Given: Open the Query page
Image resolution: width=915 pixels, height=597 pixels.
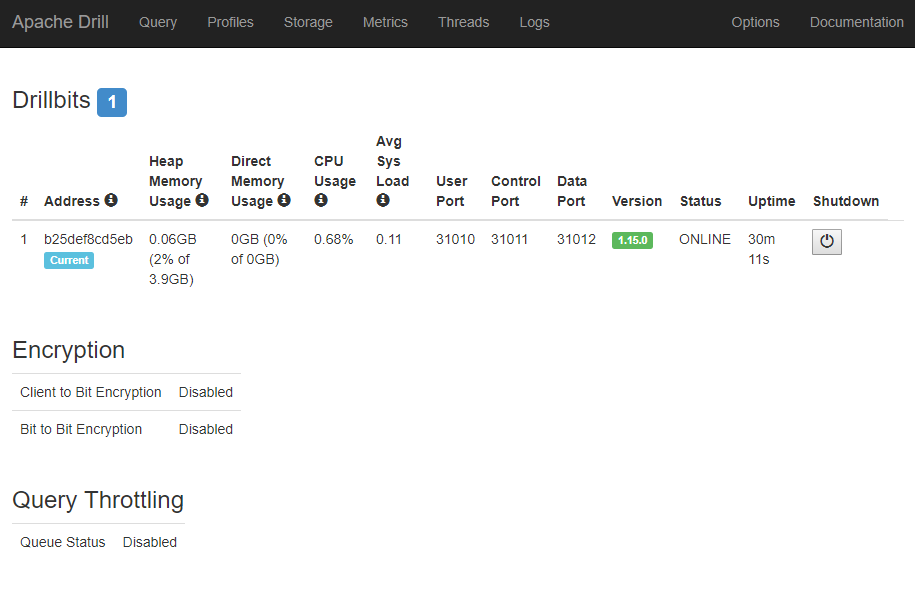Looking at the screenshot, I should [x=158, y=22].
